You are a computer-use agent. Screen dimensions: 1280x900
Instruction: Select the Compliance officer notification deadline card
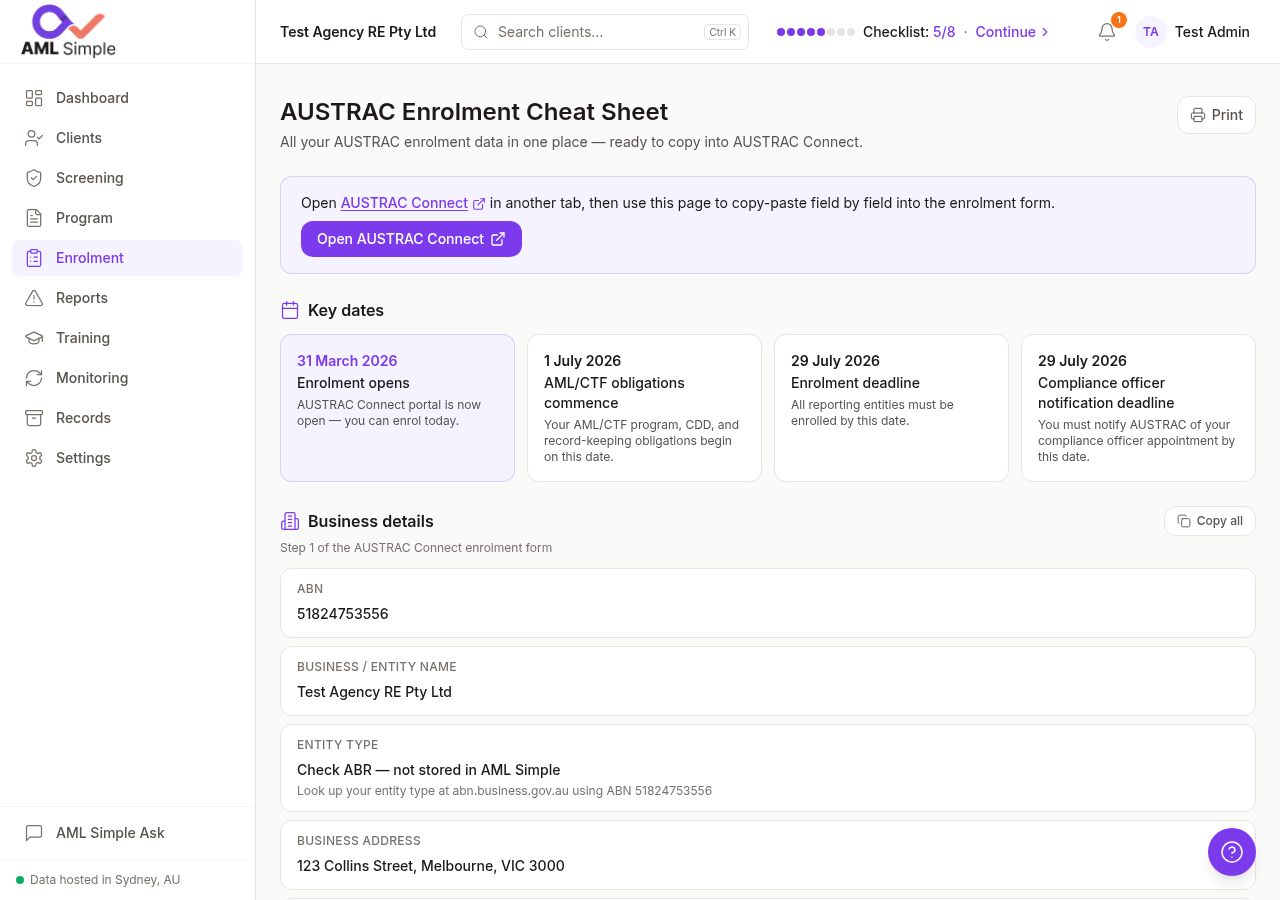(x=1138, y=408)
